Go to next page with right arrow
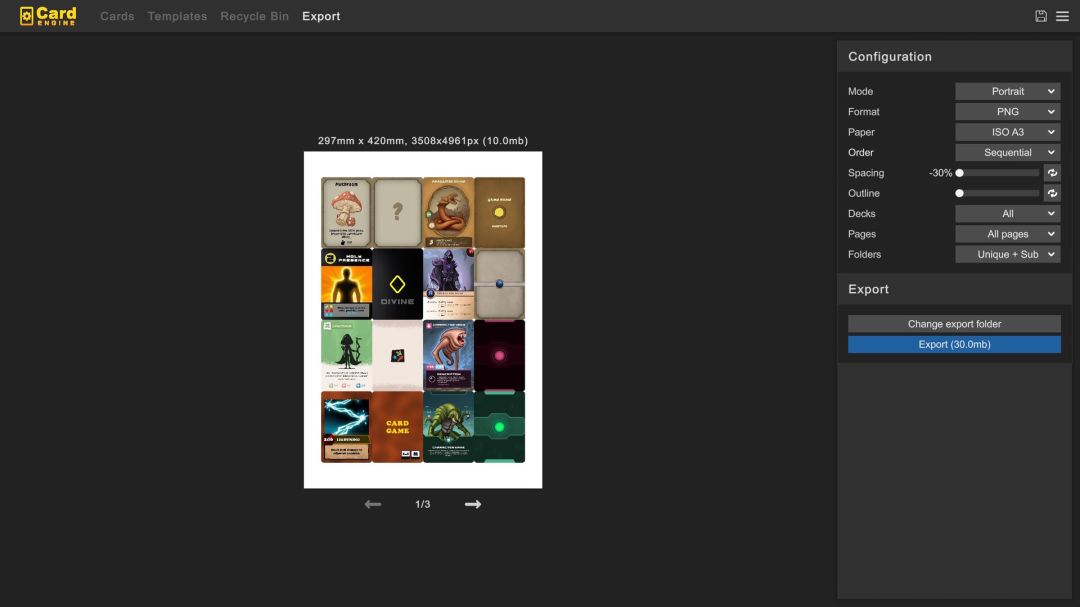The width and height of the screenshot is (1080, 607). tap(473, 504)
